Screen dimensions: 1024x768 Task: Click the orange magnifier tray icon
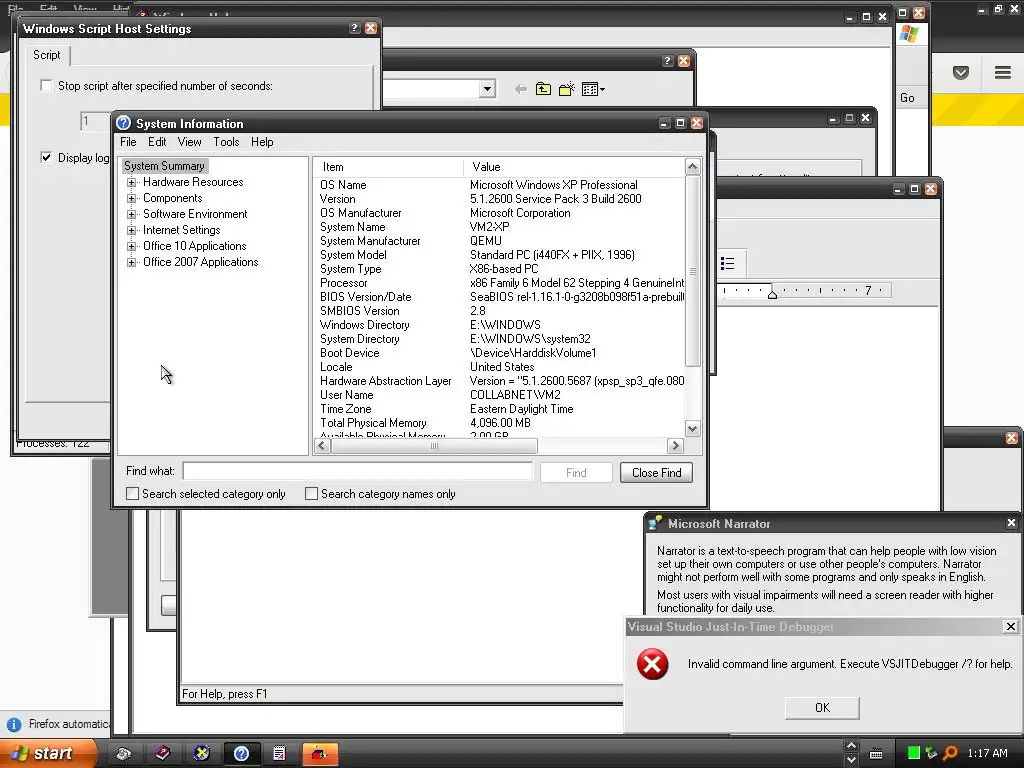click(950, 753)
